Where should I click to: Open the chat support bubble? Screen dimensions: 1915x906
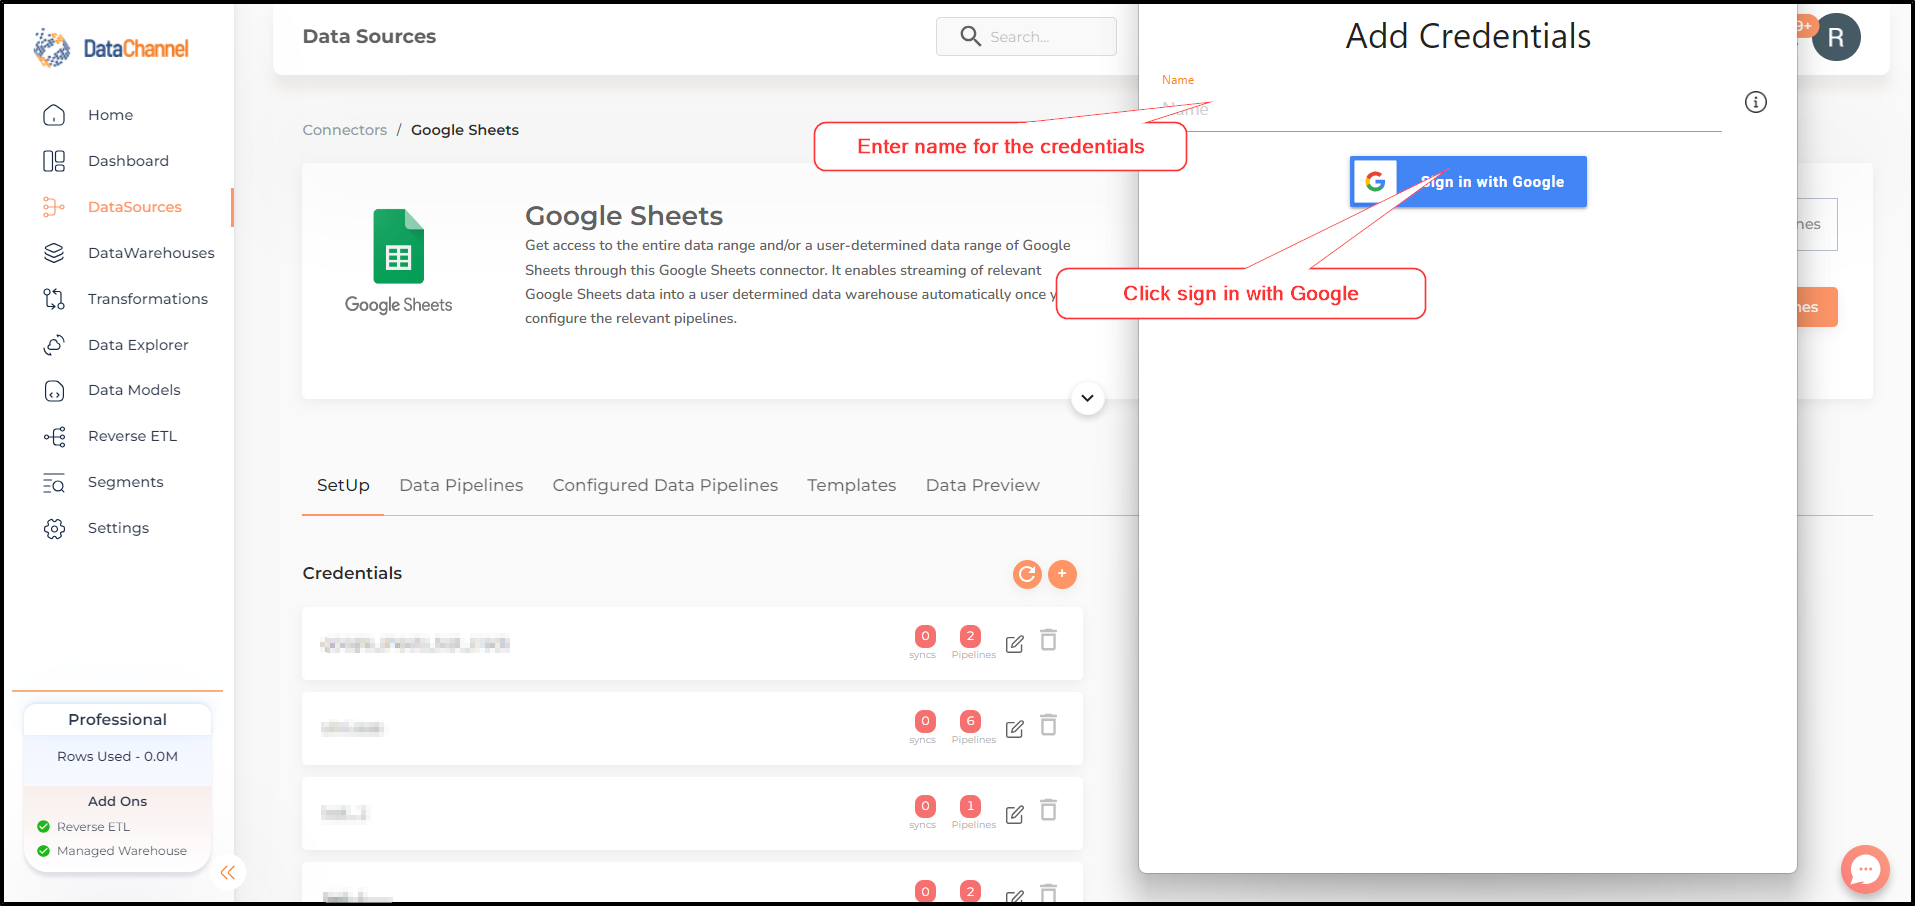1865,869
